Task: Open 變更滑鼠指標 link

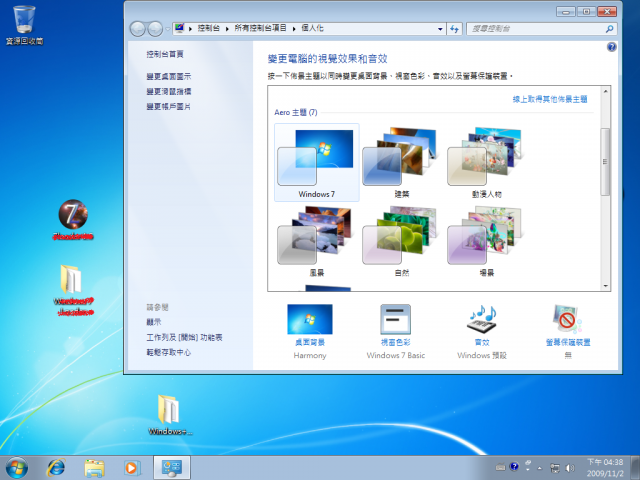Action: (x=169, y=91)
